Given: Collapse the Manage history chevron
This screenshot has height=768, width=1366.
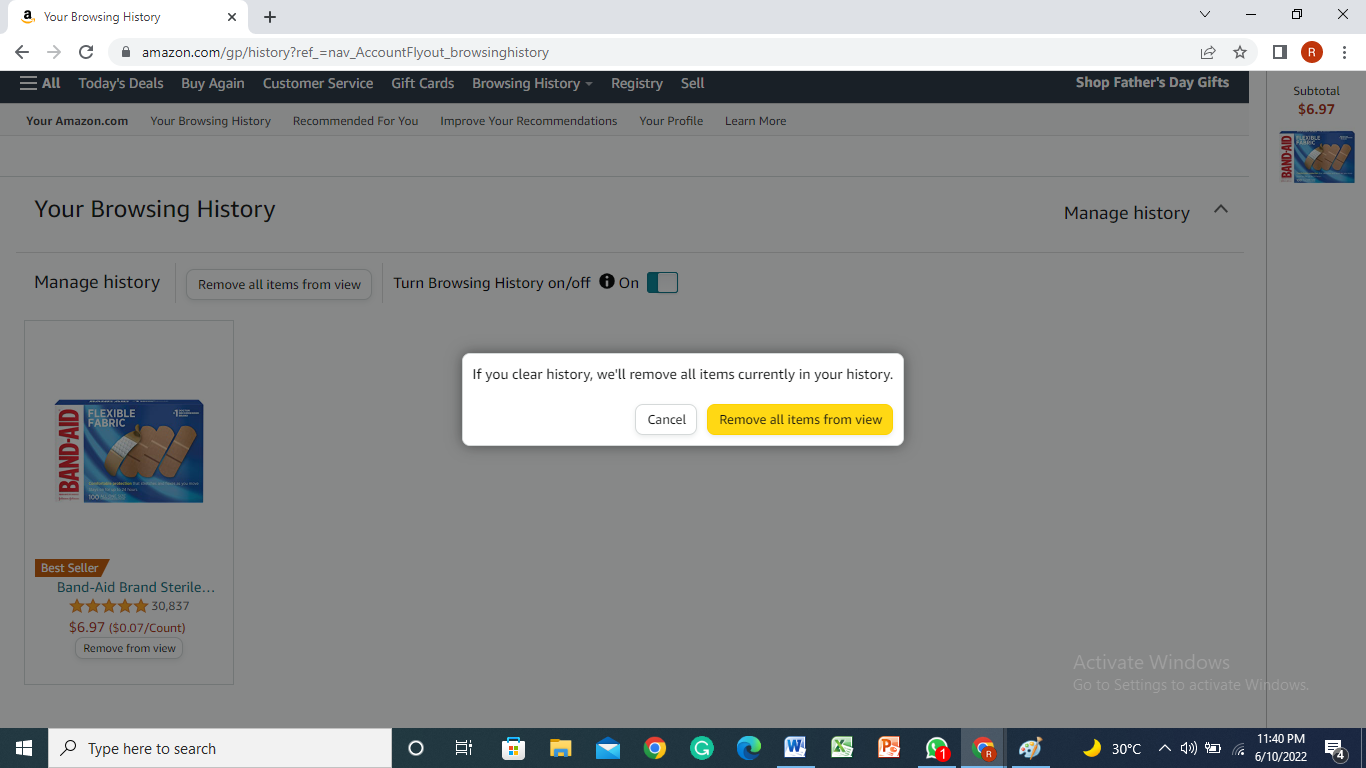Looking at the screenshot, I should pyautogui.click(x=1220, y=210).
